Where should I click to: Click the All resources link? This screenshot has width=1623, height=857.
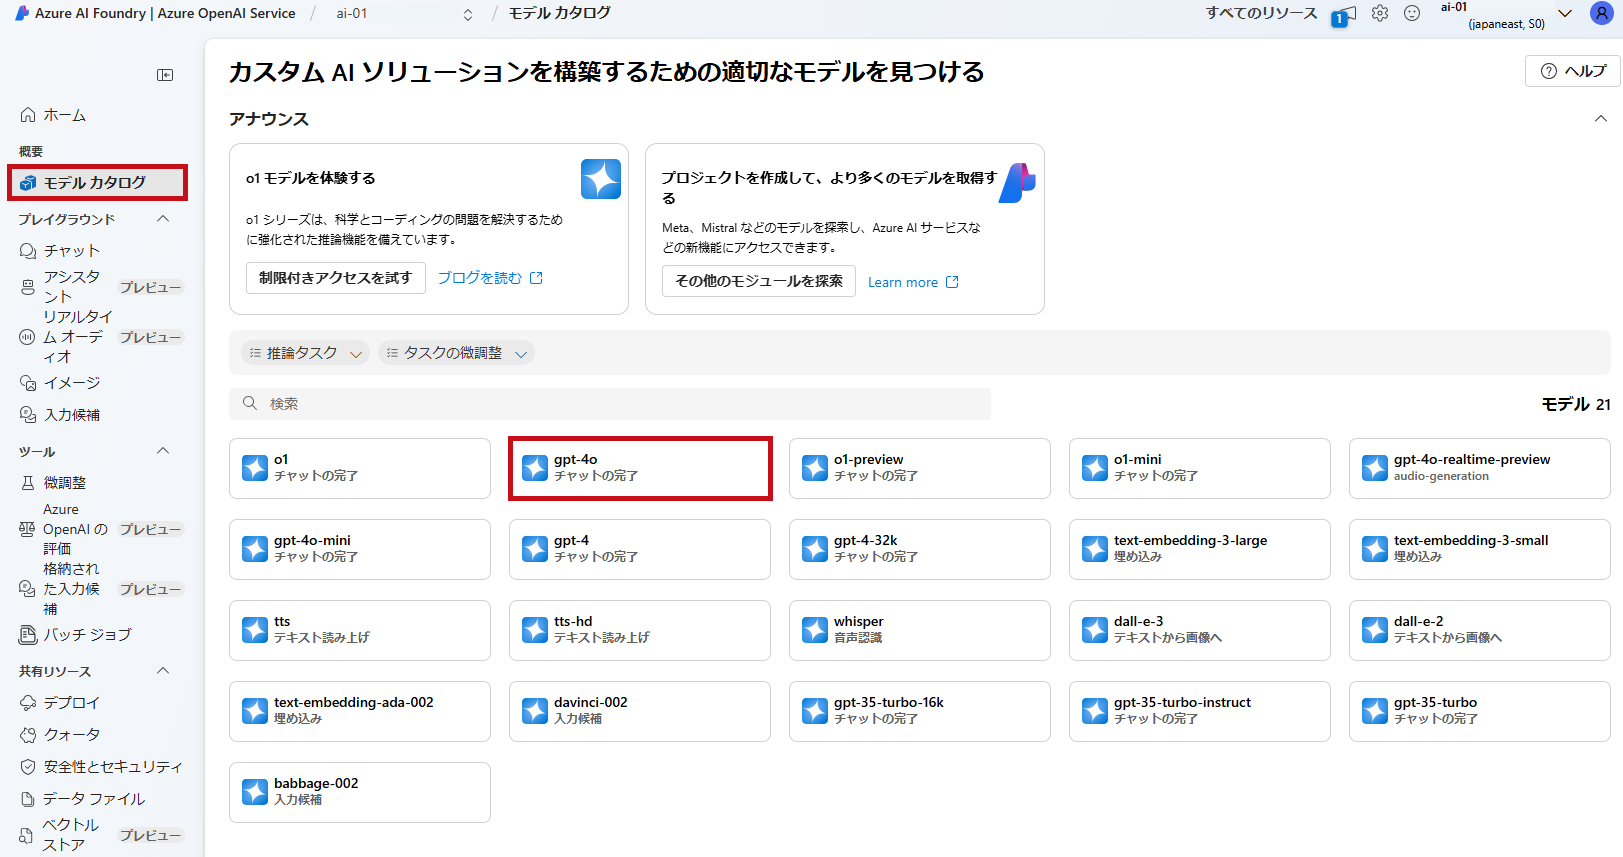1261,14
